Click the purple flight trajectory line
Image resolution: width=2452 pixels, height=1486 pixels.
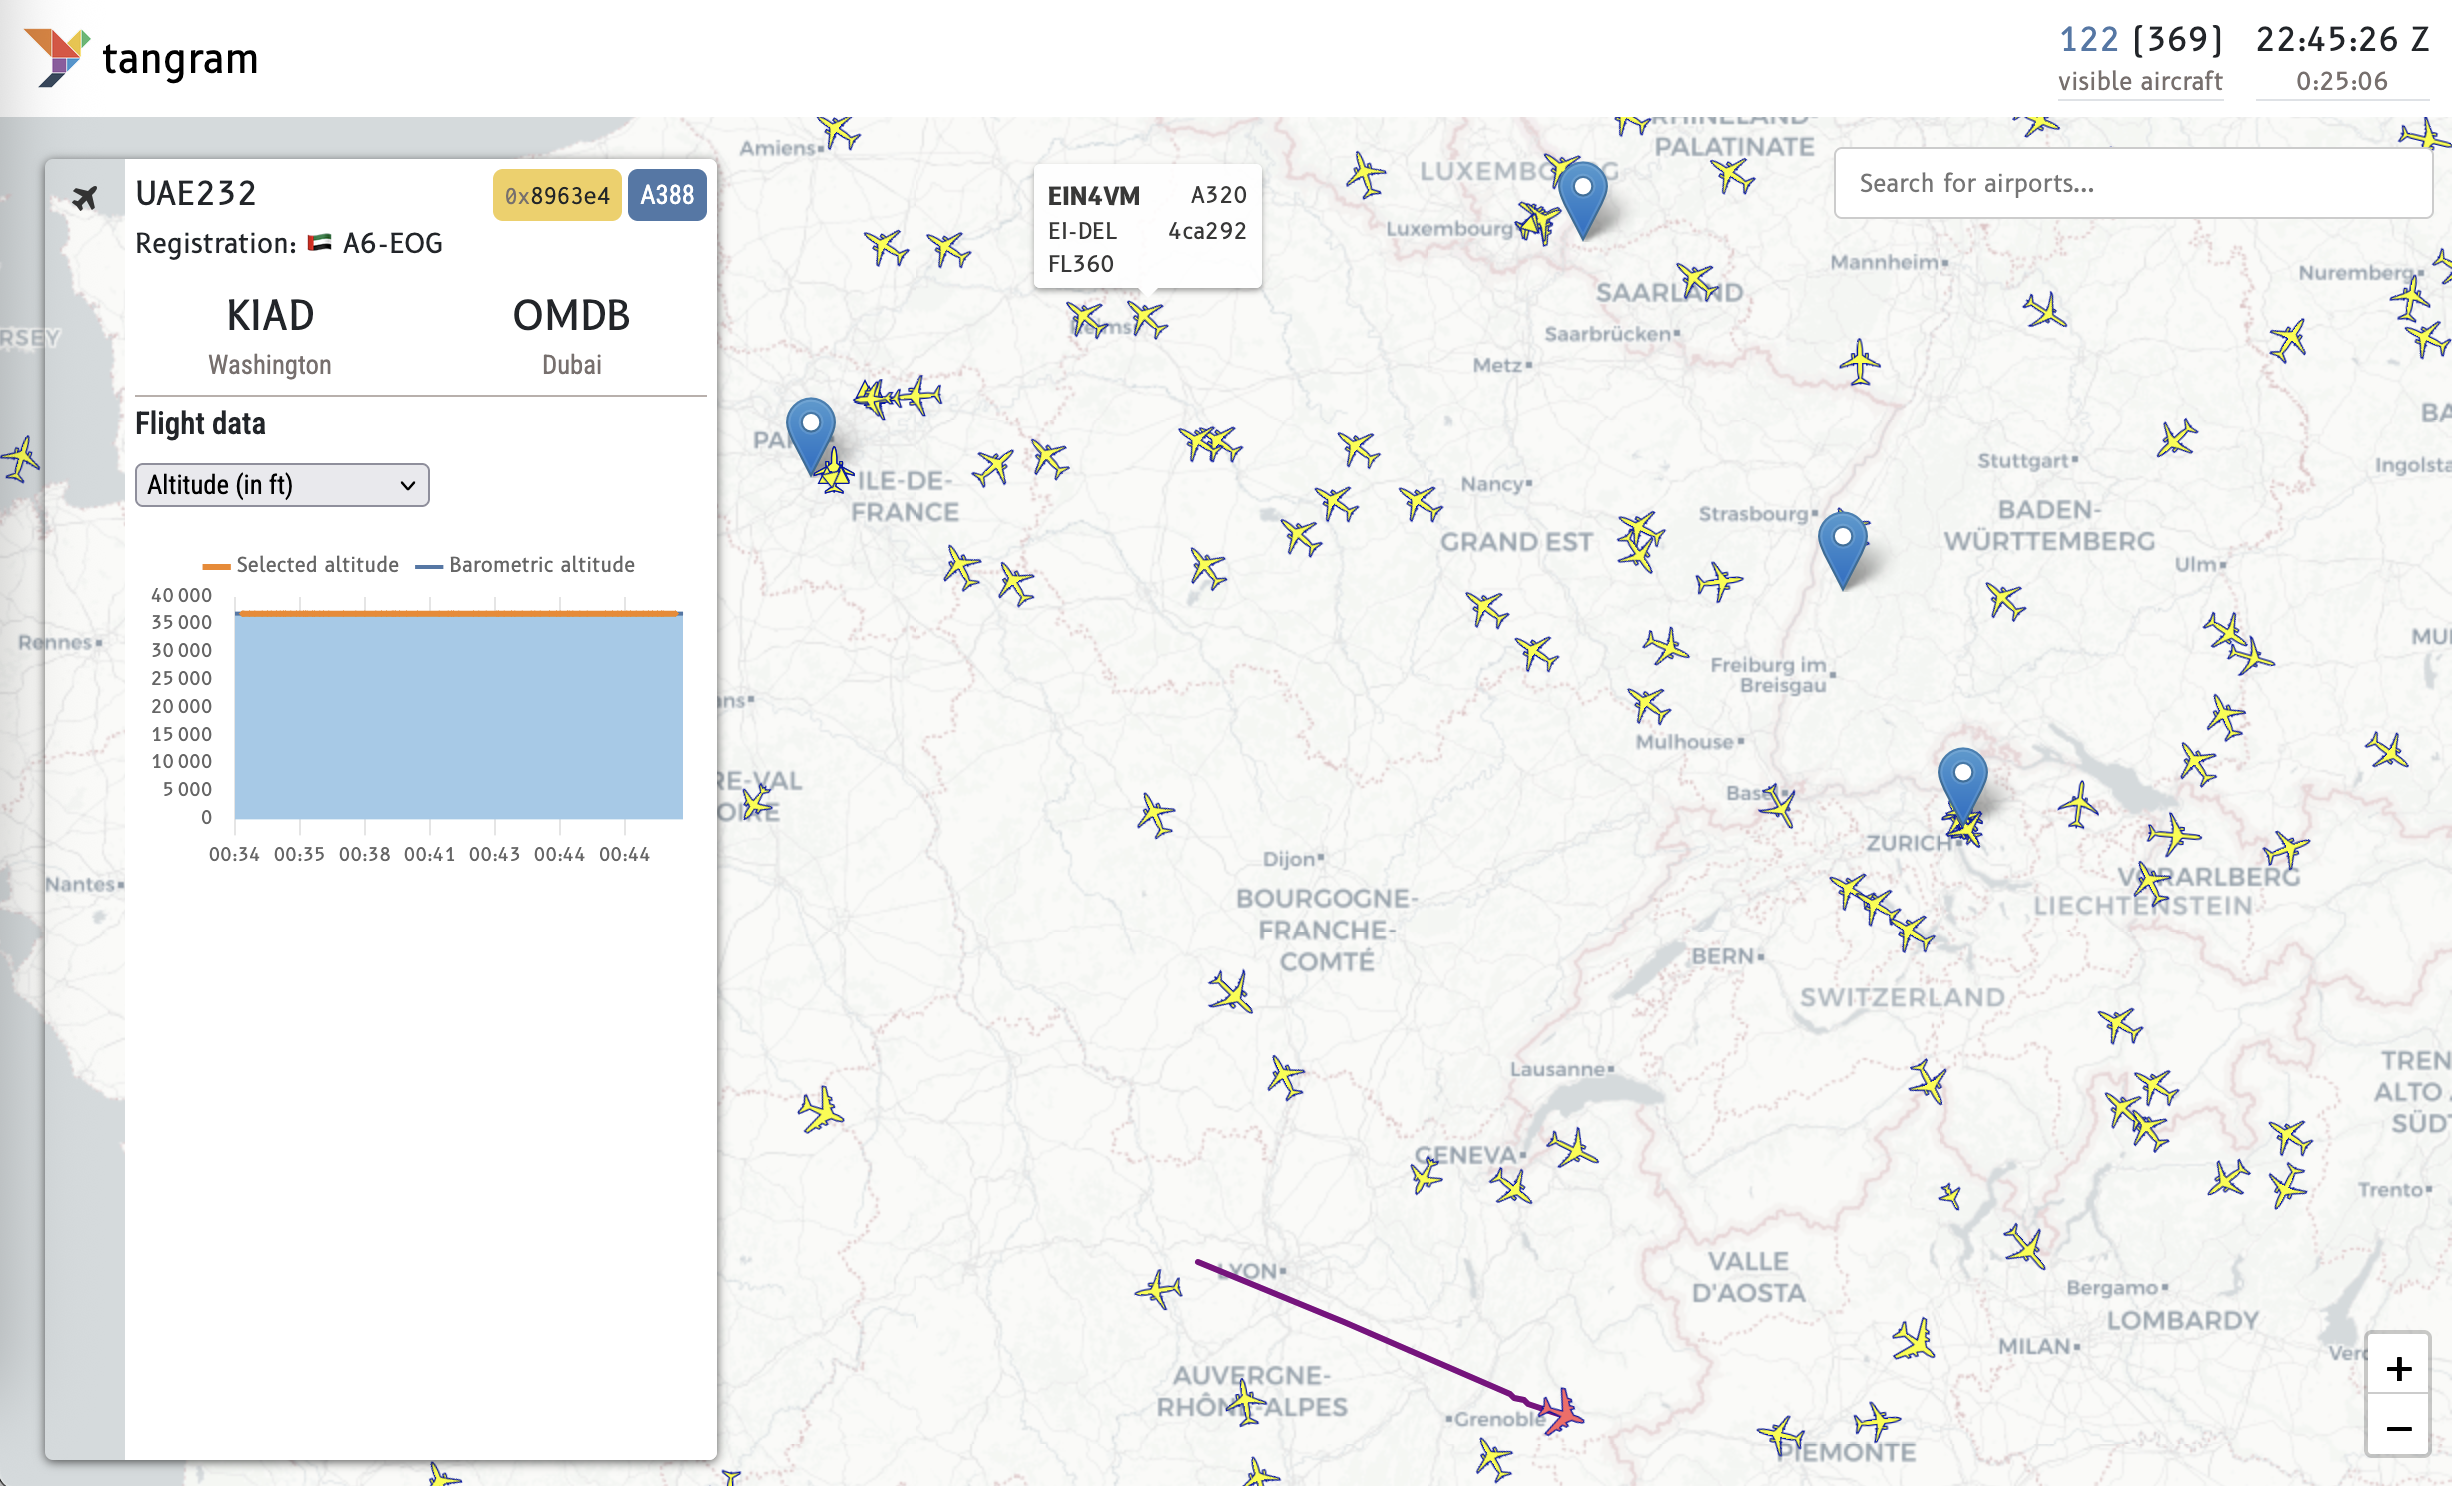(x=1360, y=1331)
